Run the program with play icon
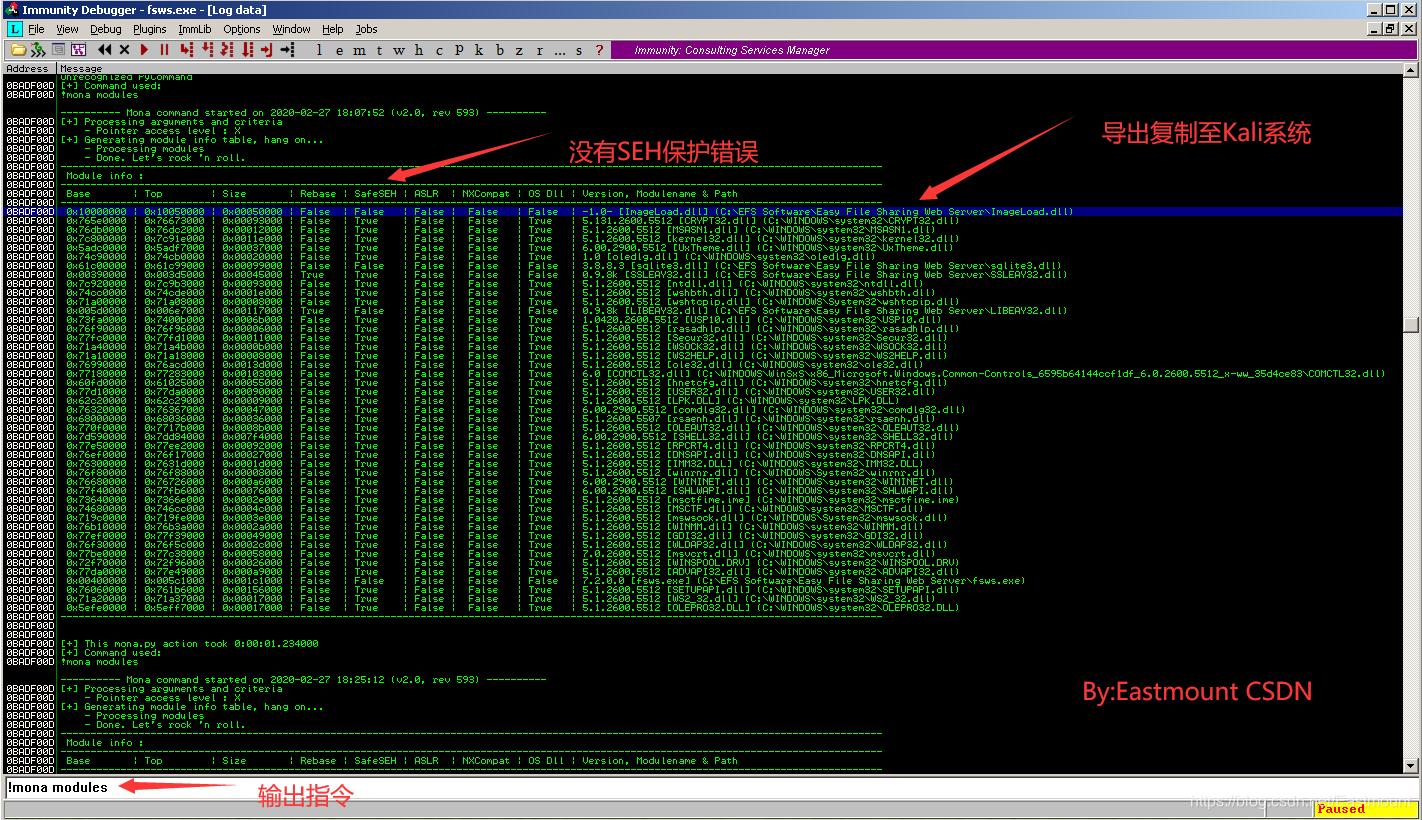1422x820 pixels. tap(145, 50)
